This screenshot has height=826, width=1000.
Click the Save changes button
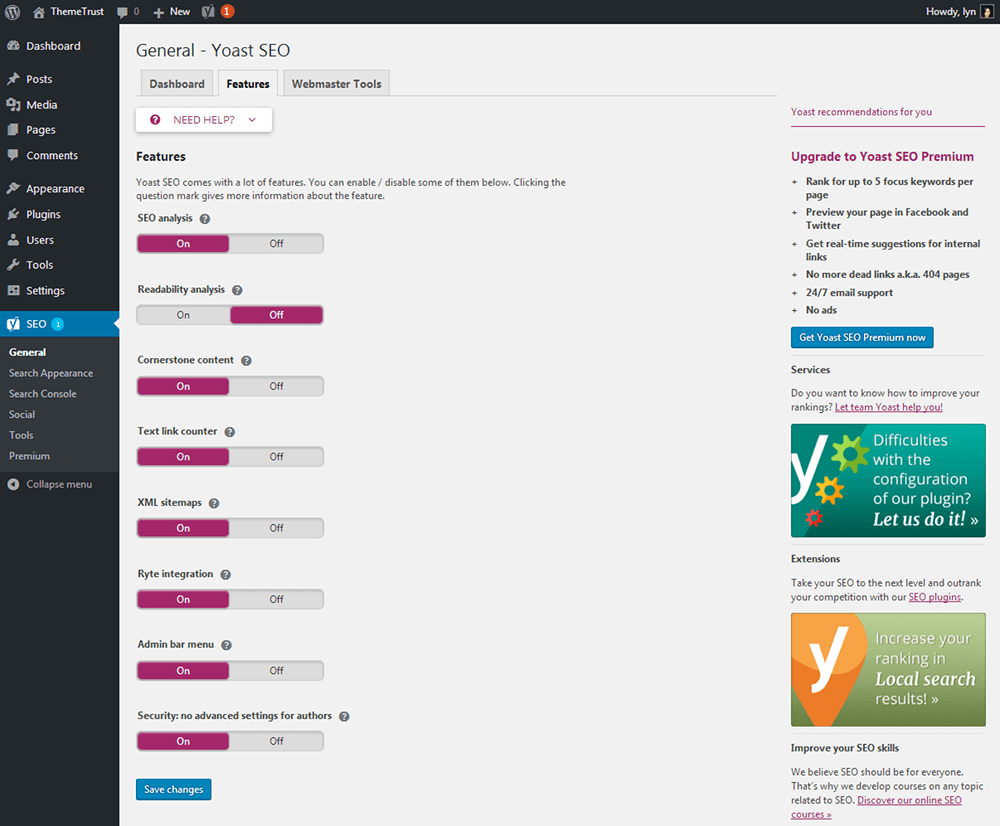pos(173,790)
